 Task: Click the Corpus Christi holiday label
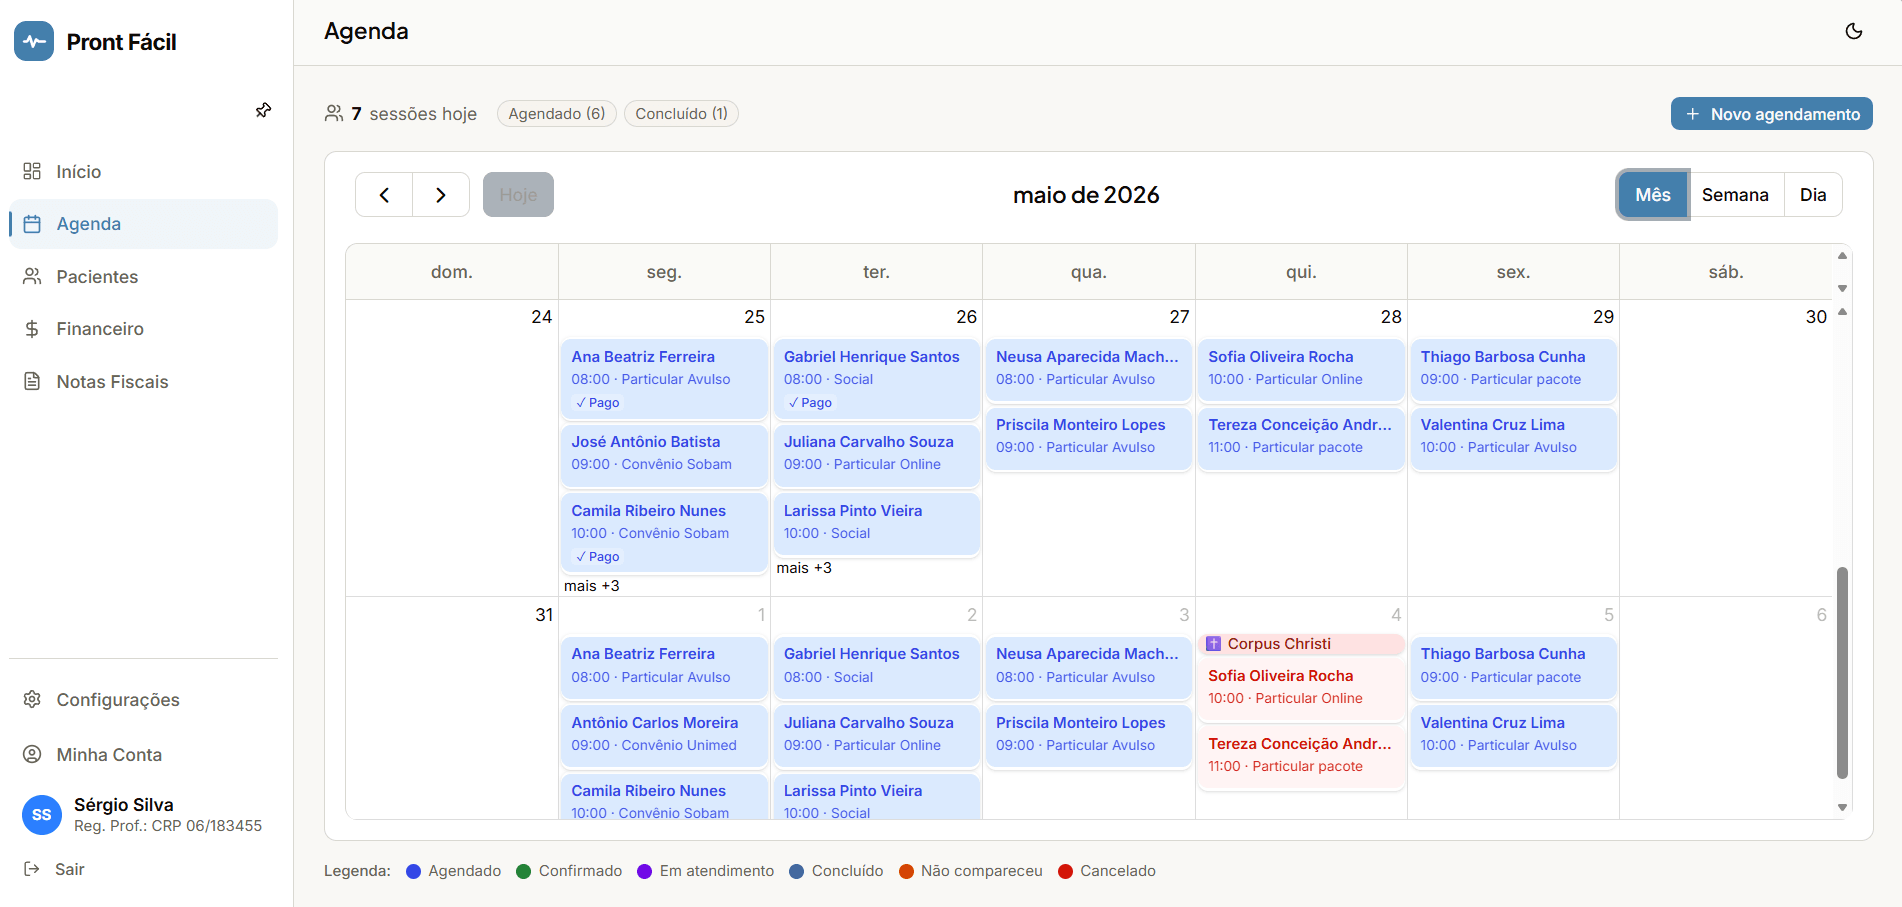click(x=1301, y=644)
